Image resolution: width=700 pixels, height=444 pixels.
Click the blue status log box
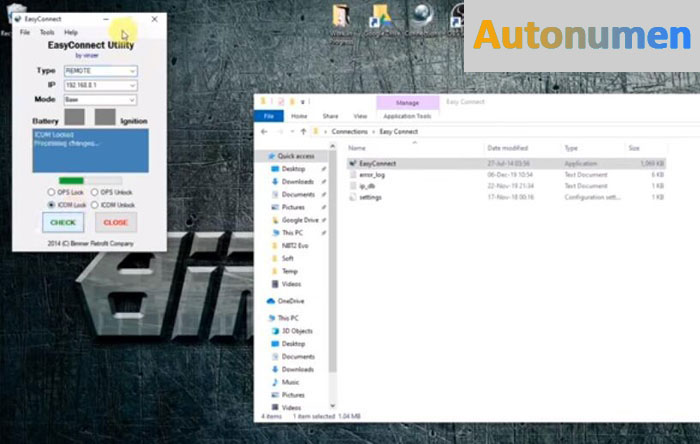pyautogui.click(x=90, y=151)
